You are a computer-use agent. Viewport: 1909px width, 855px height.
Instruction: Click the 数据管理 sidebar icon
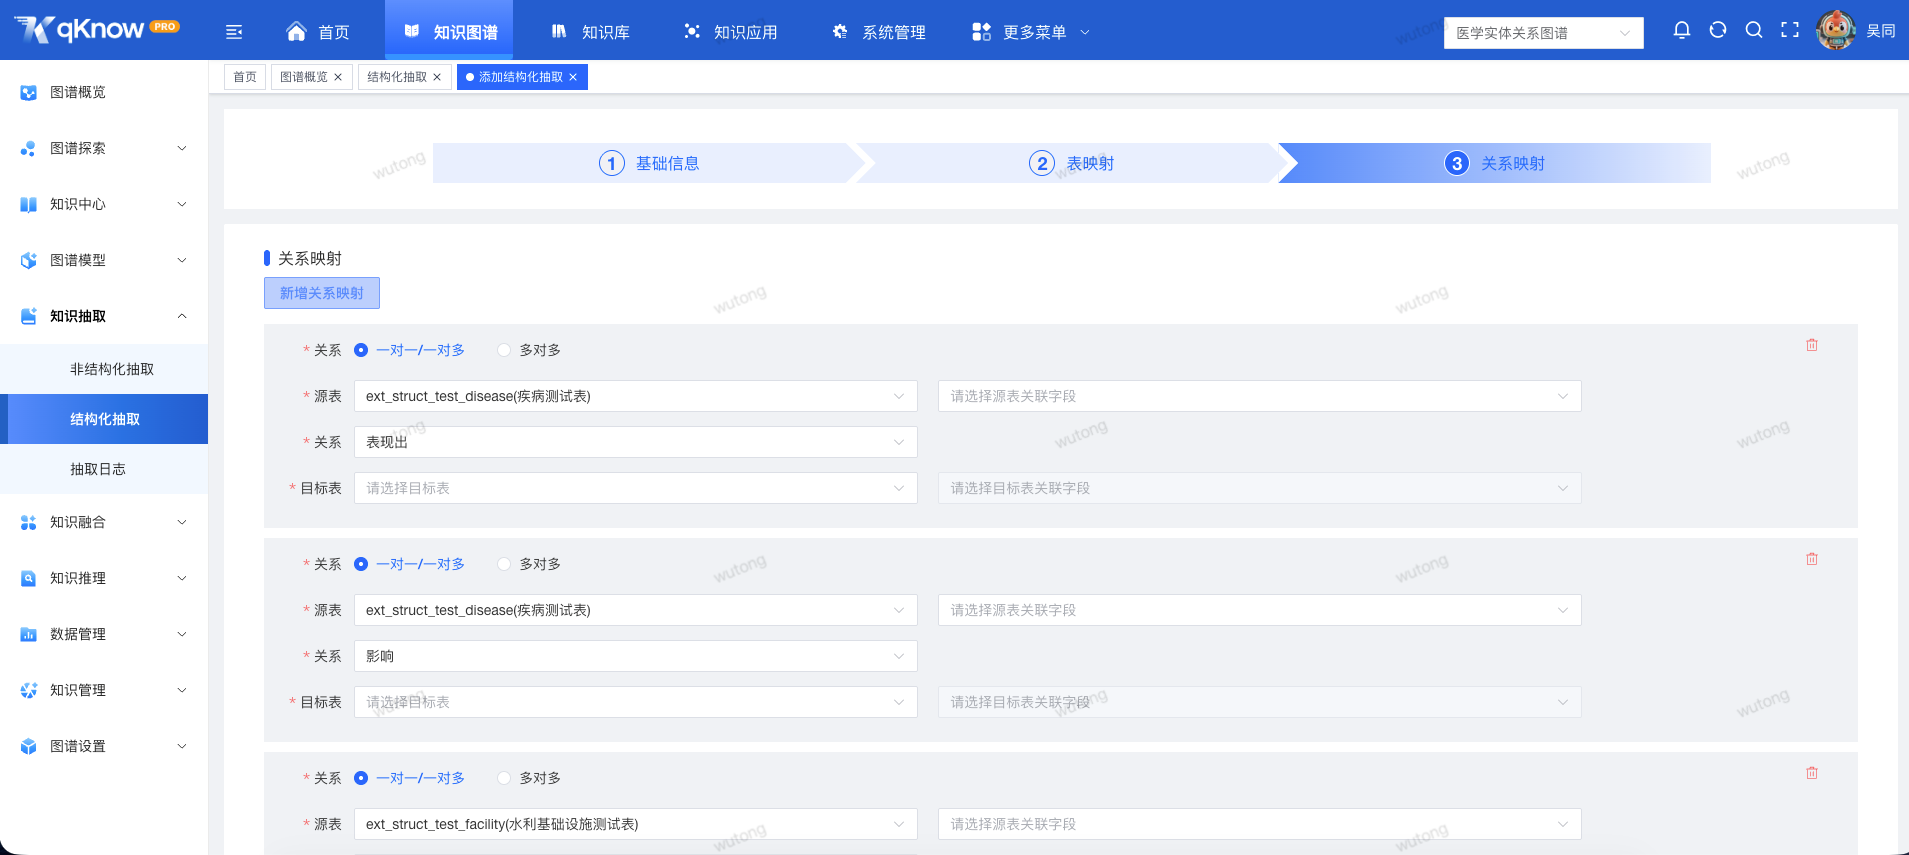point(29,634)
